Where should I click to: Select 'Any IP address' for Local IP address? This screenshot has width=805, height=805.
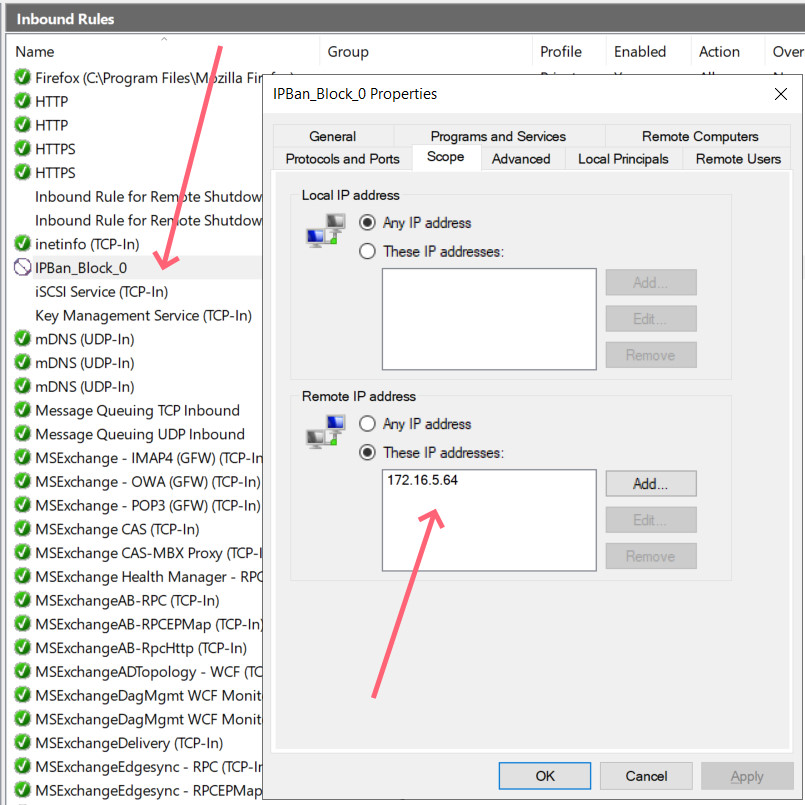point(367,223)
